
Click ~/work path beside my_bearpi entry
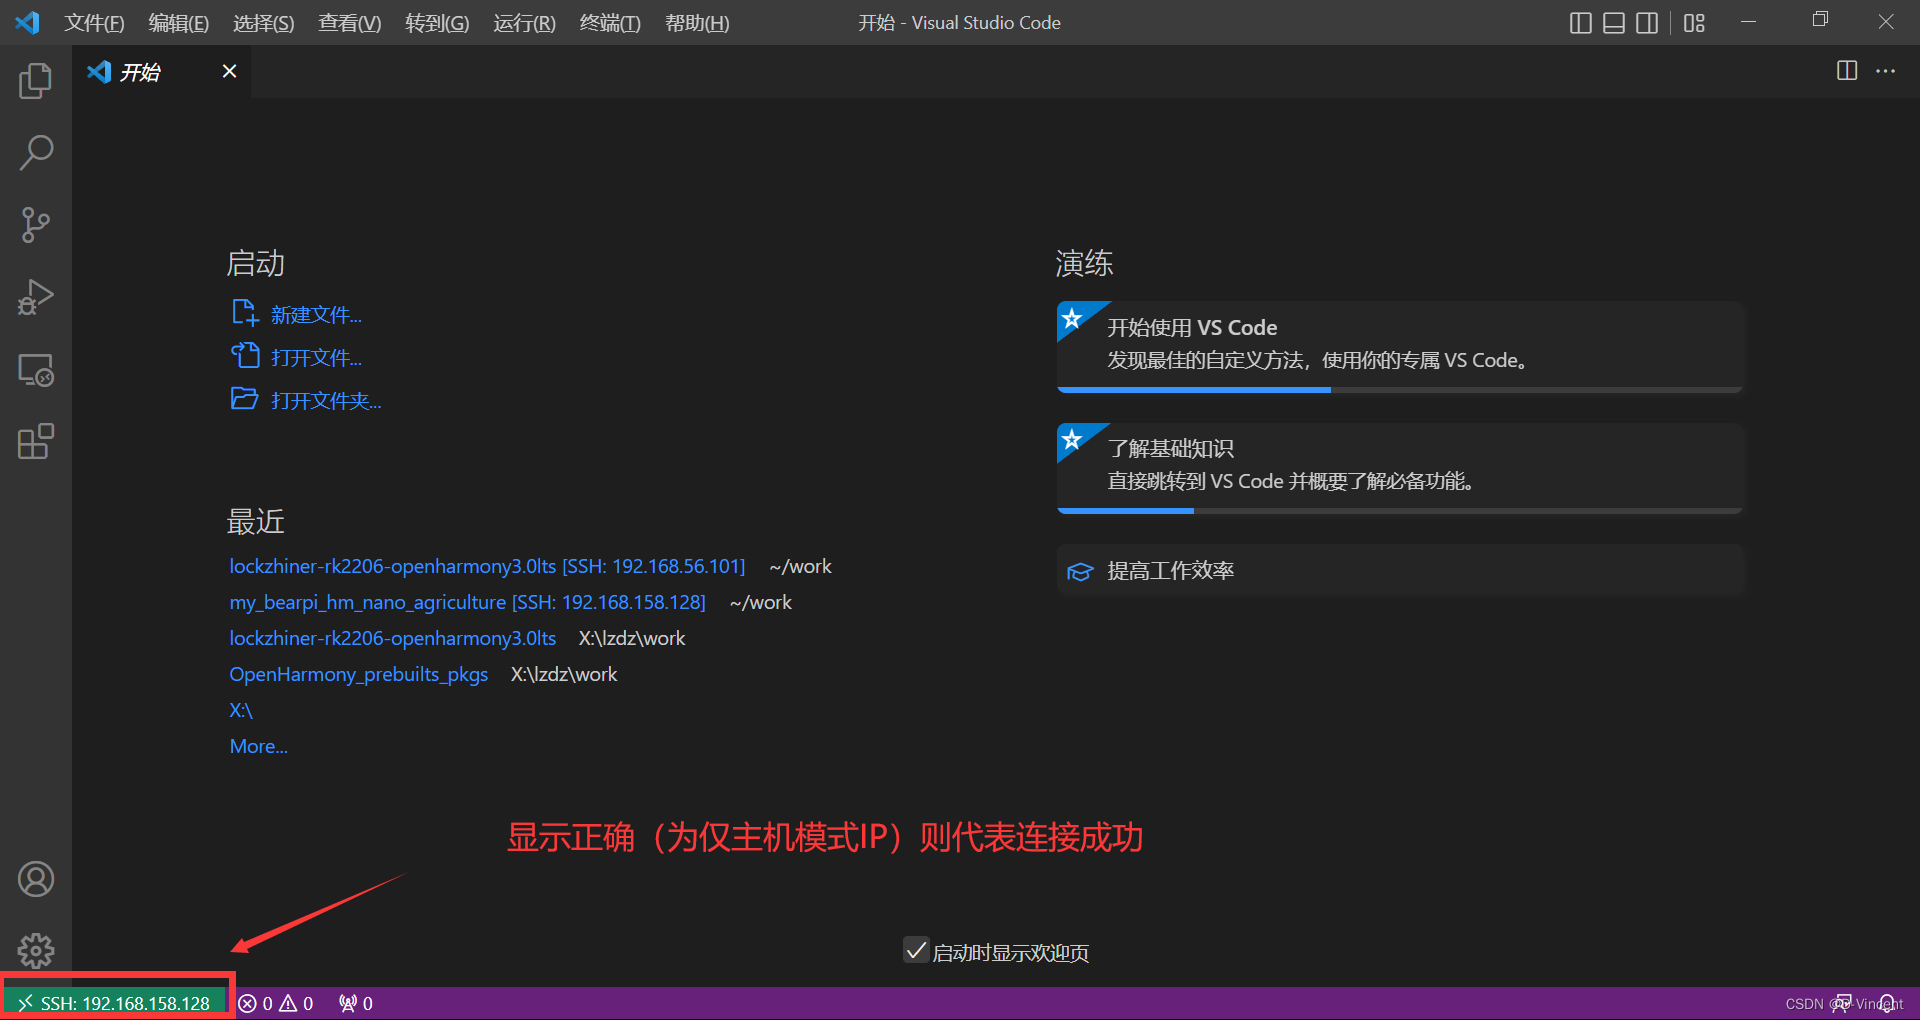pyautogui.click(x=760, y=602)
